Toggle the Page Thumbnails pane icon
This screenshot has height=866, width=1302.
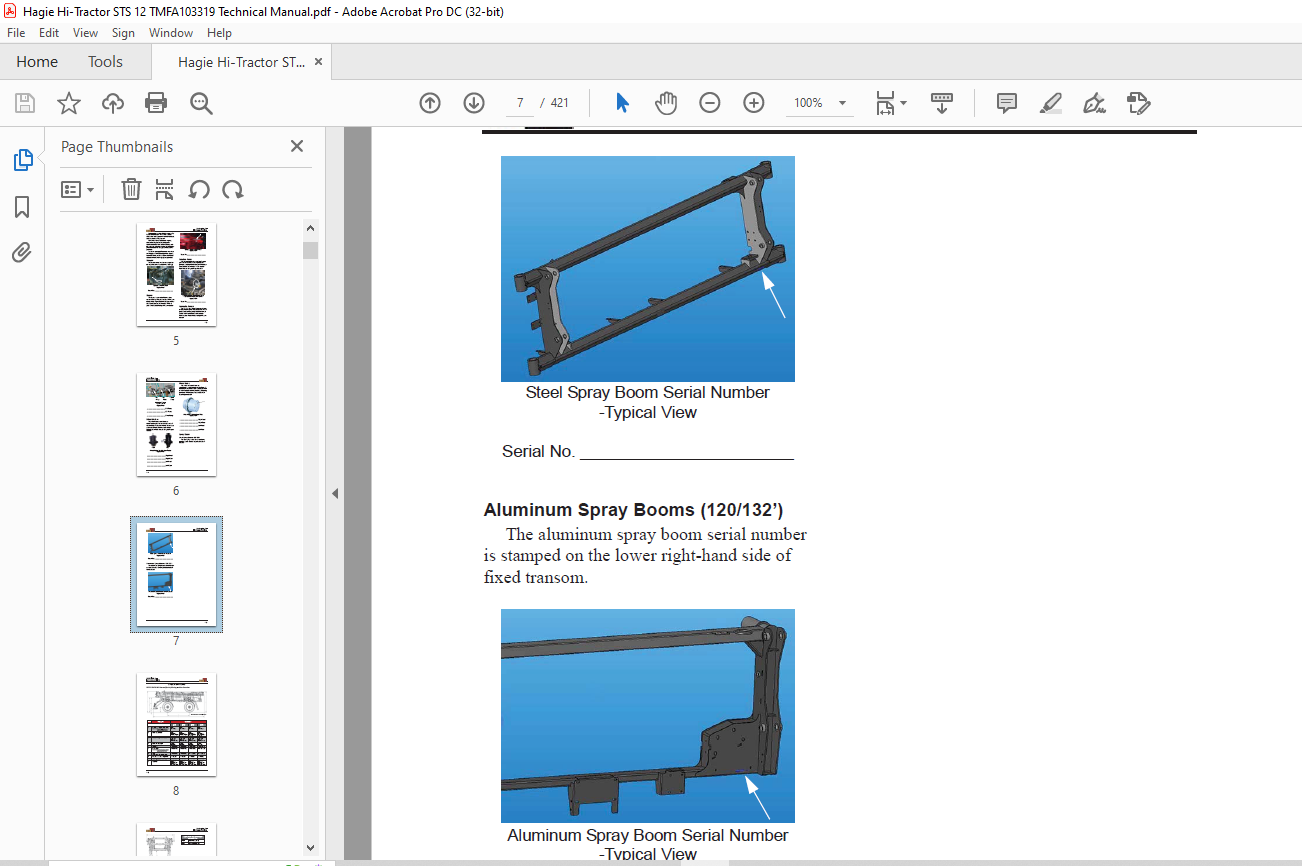tap(22, 160)
